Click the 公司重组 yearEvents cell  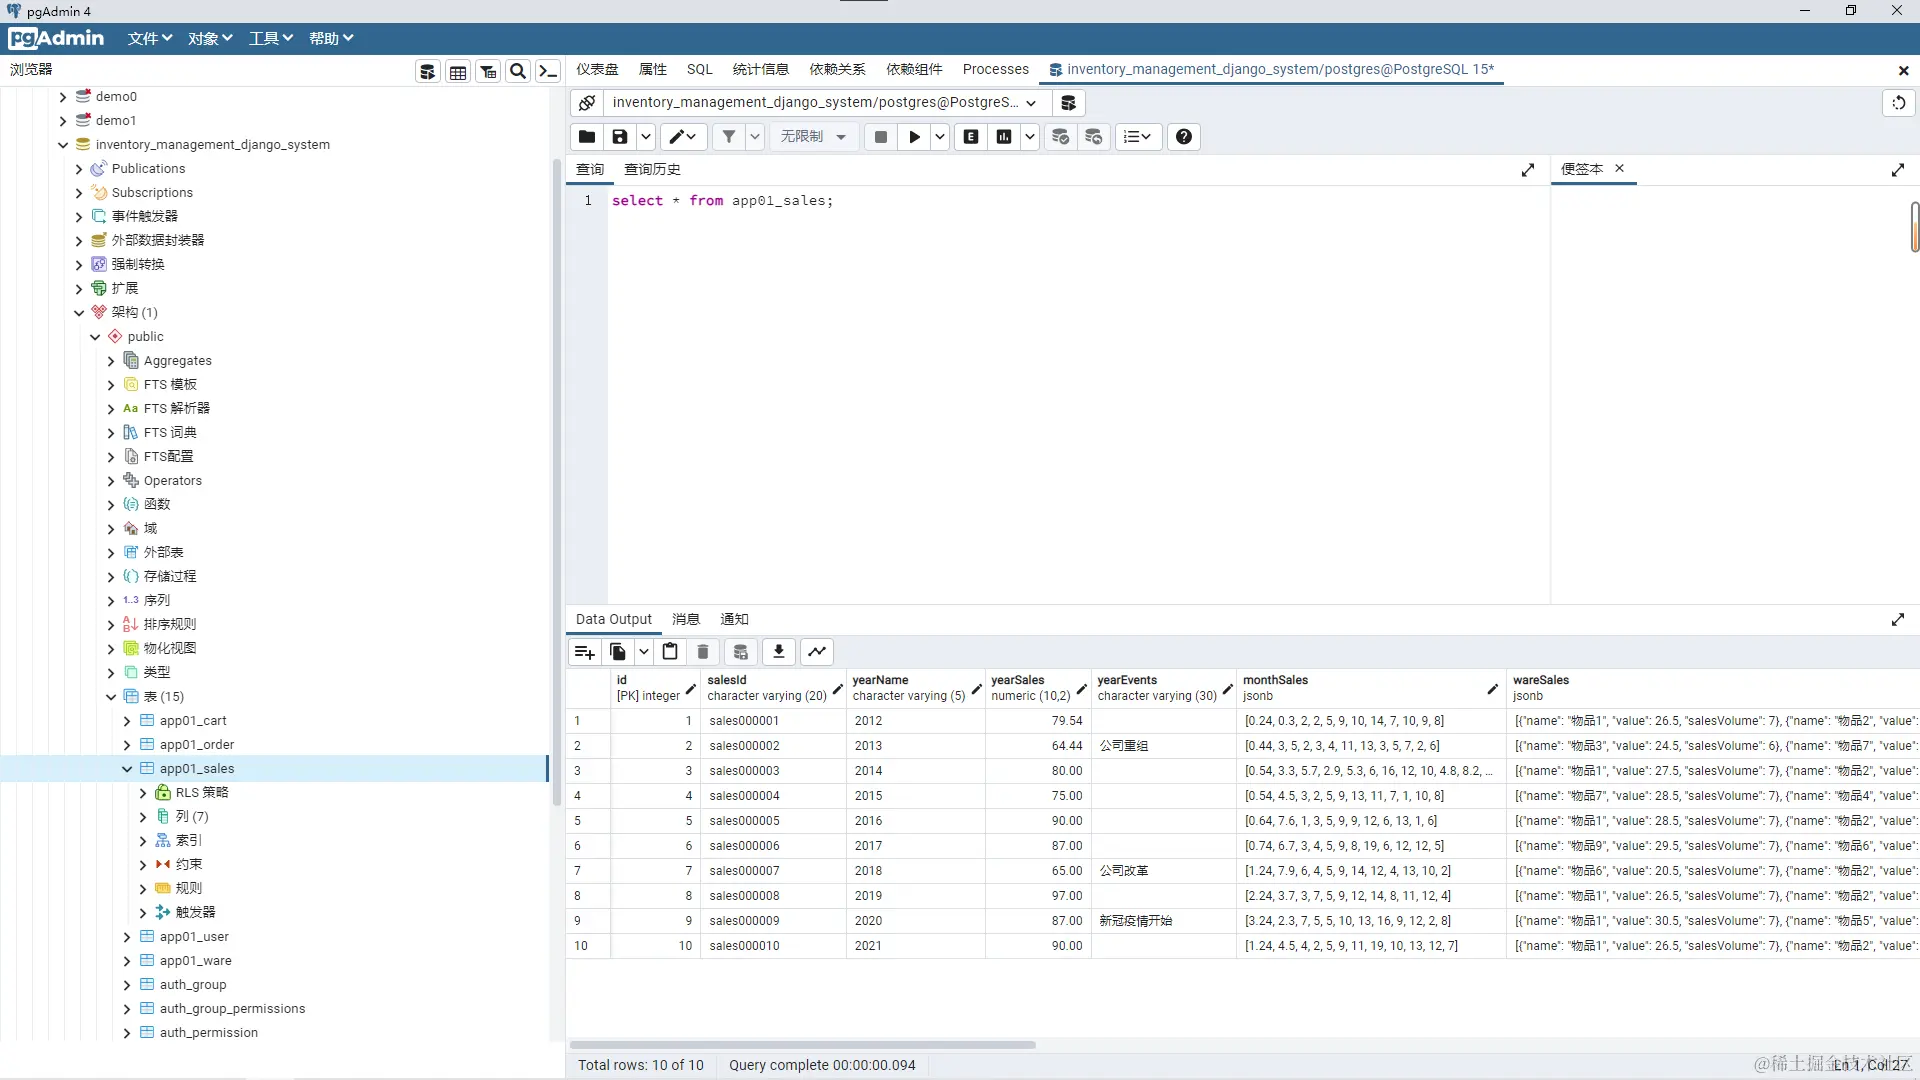1163,746
